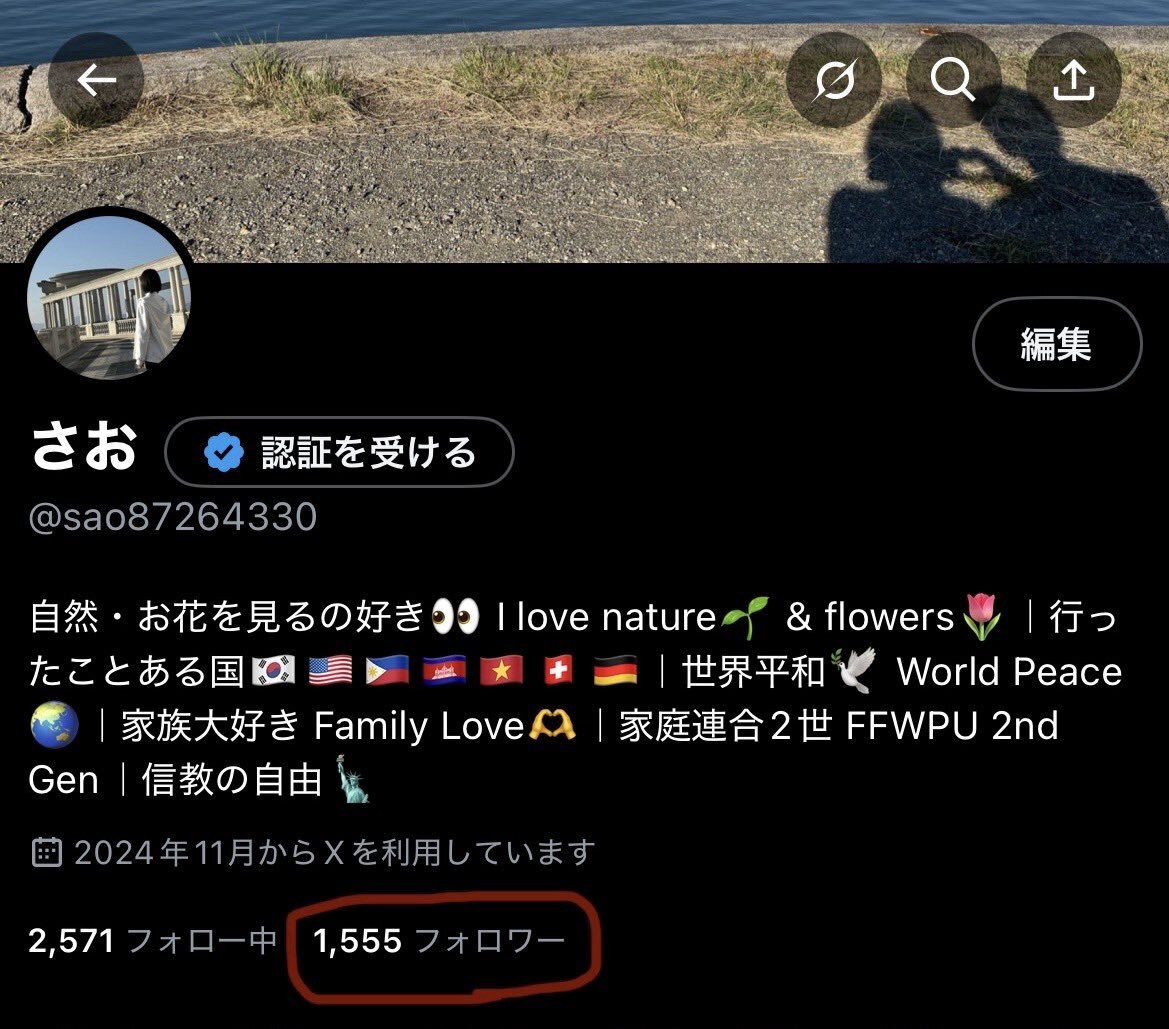Screen dimensions: 1169x1029
Task: Click the Statue of Liberty emoji
Action: 351,779
